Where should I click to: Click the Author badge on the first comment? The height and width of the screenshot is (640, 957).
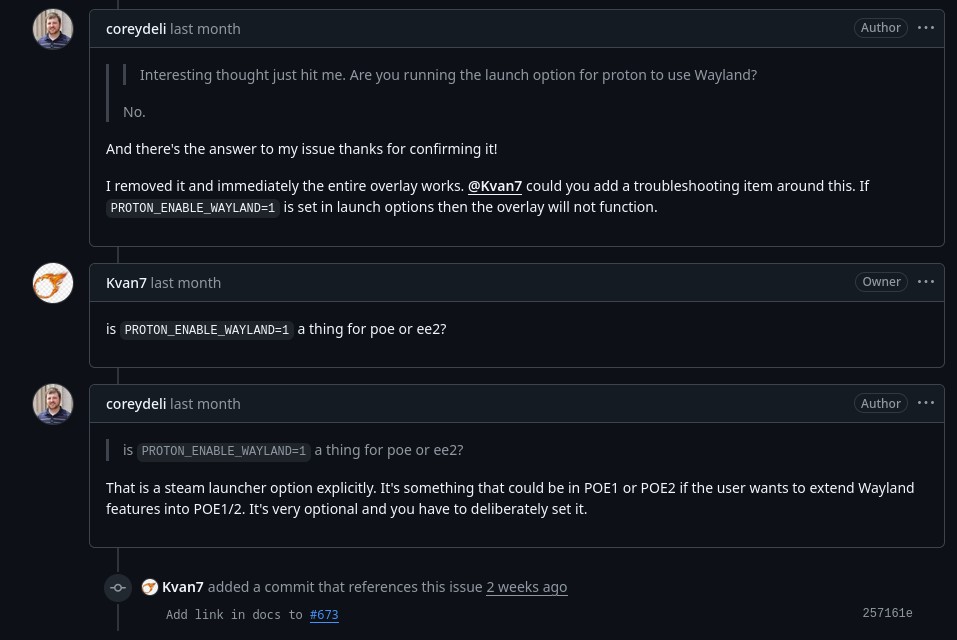point(881,28)
